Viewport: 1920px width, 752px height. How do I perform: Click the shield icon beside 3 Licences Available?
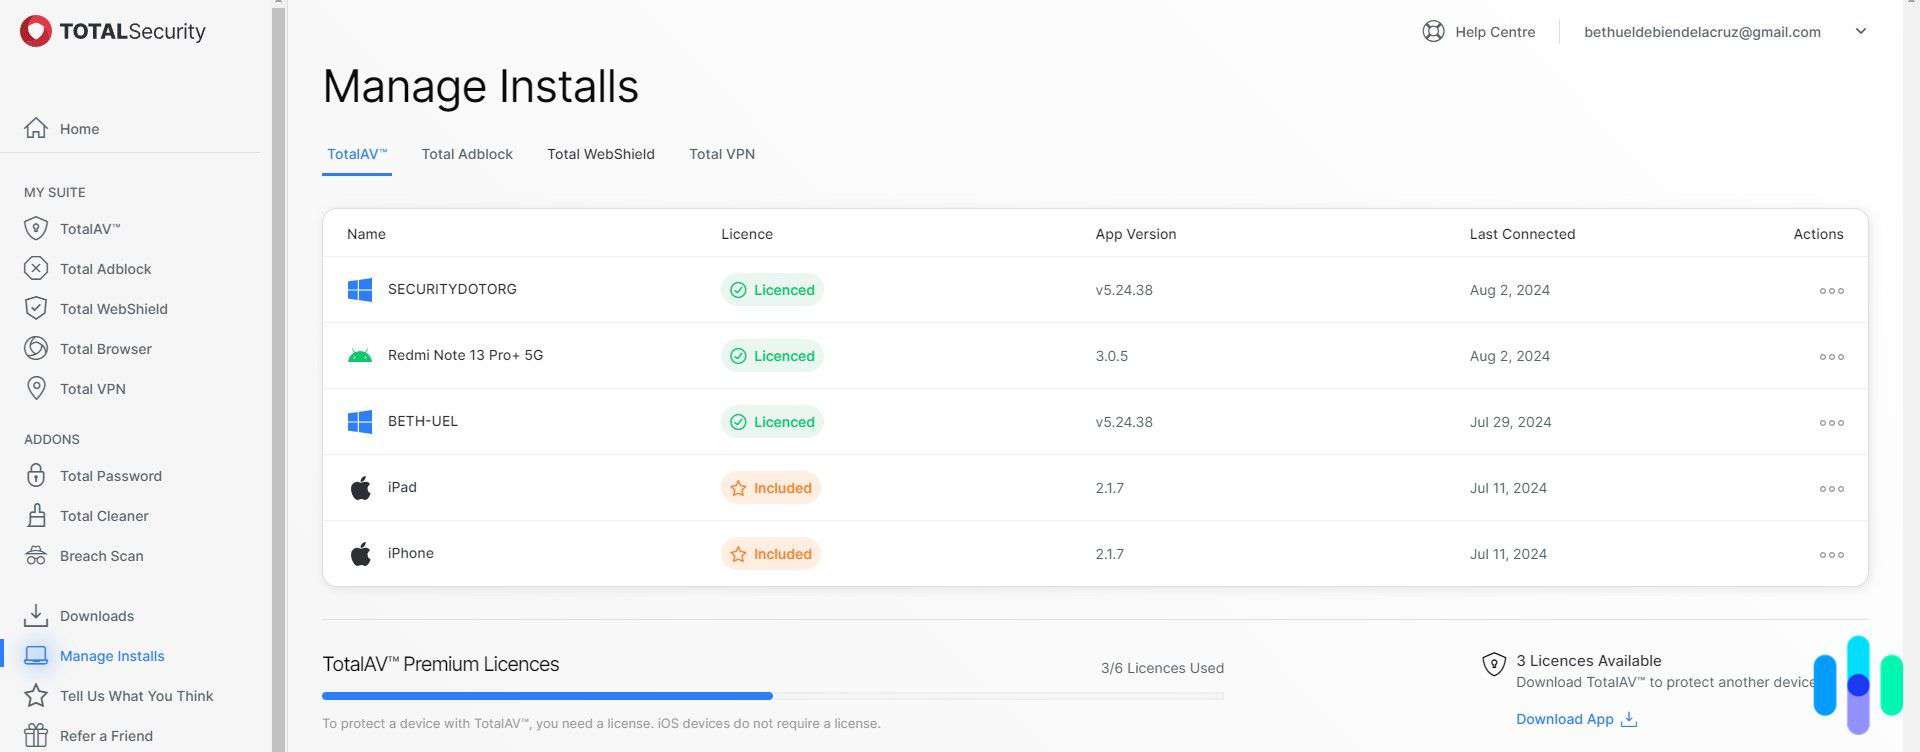click(1494, 664)
